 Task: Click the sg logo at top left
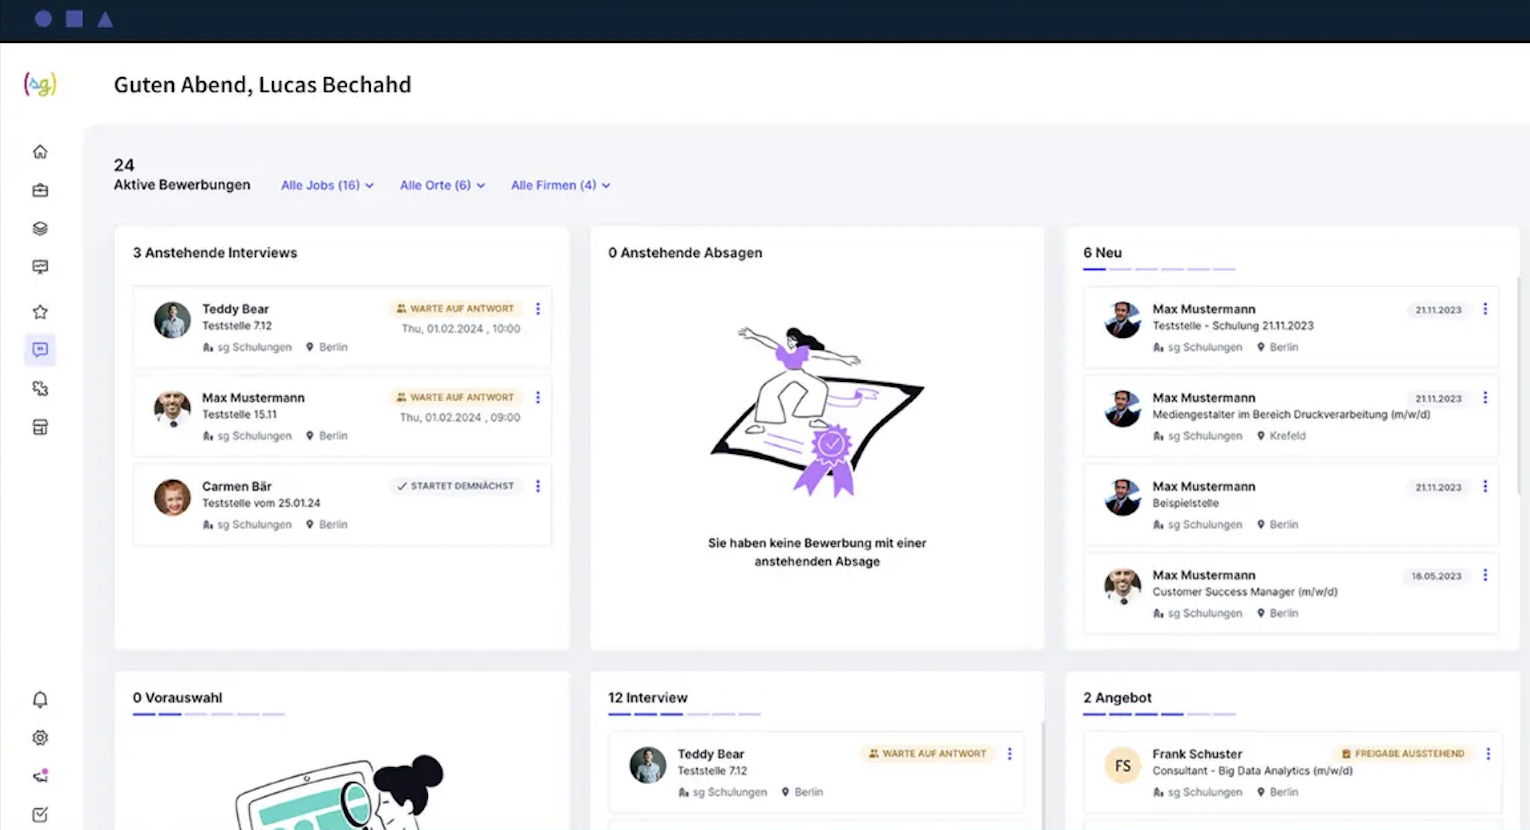pyautogui.click(x=40, y=85)
